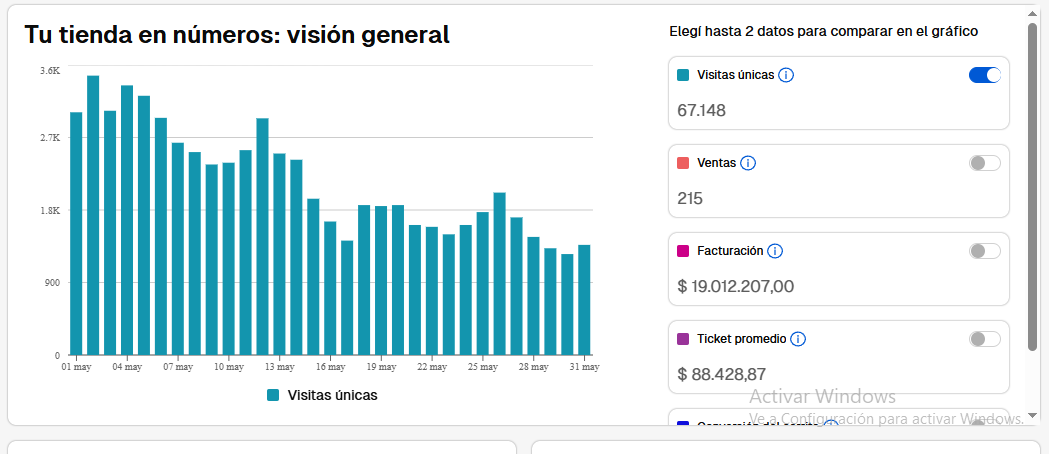Show info for Ticket promedio

798,339
